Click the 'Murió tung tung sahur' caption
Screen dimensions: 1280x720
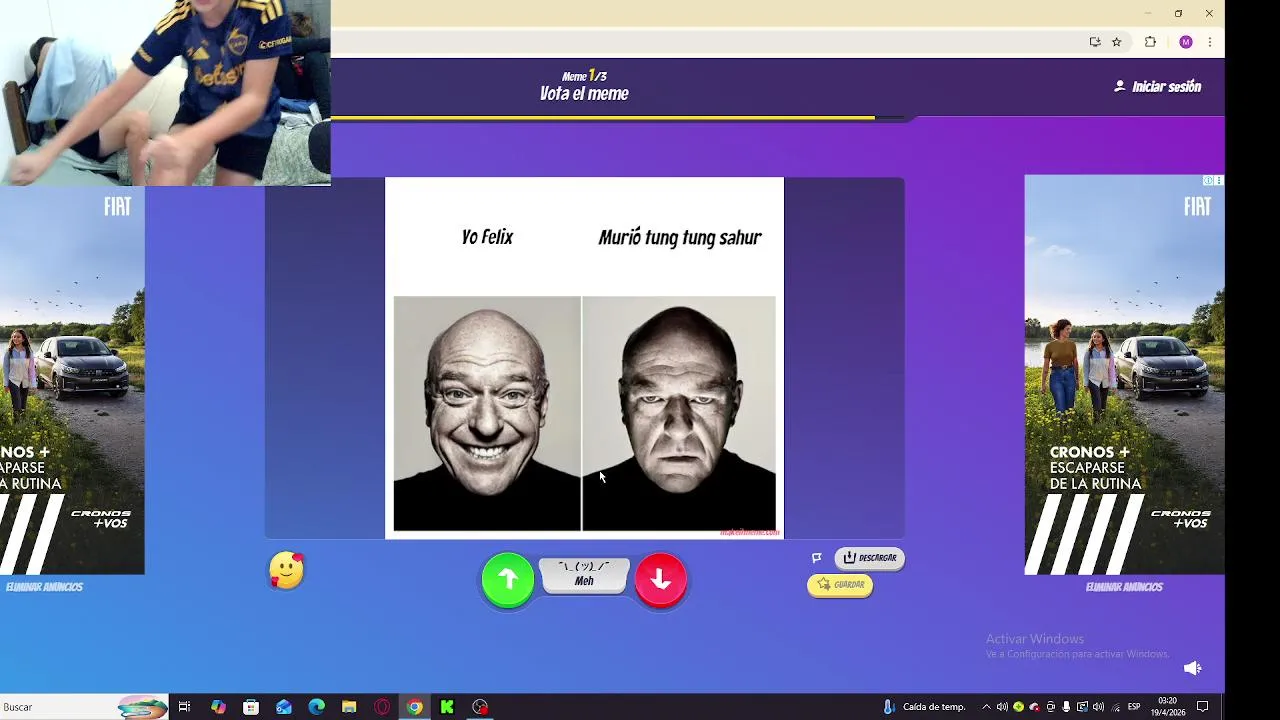(680, 237)
